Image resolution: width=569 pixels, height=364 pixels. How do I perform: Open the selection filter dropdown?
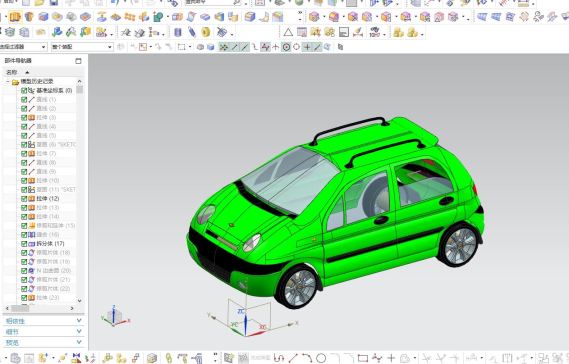coord(44,47)
